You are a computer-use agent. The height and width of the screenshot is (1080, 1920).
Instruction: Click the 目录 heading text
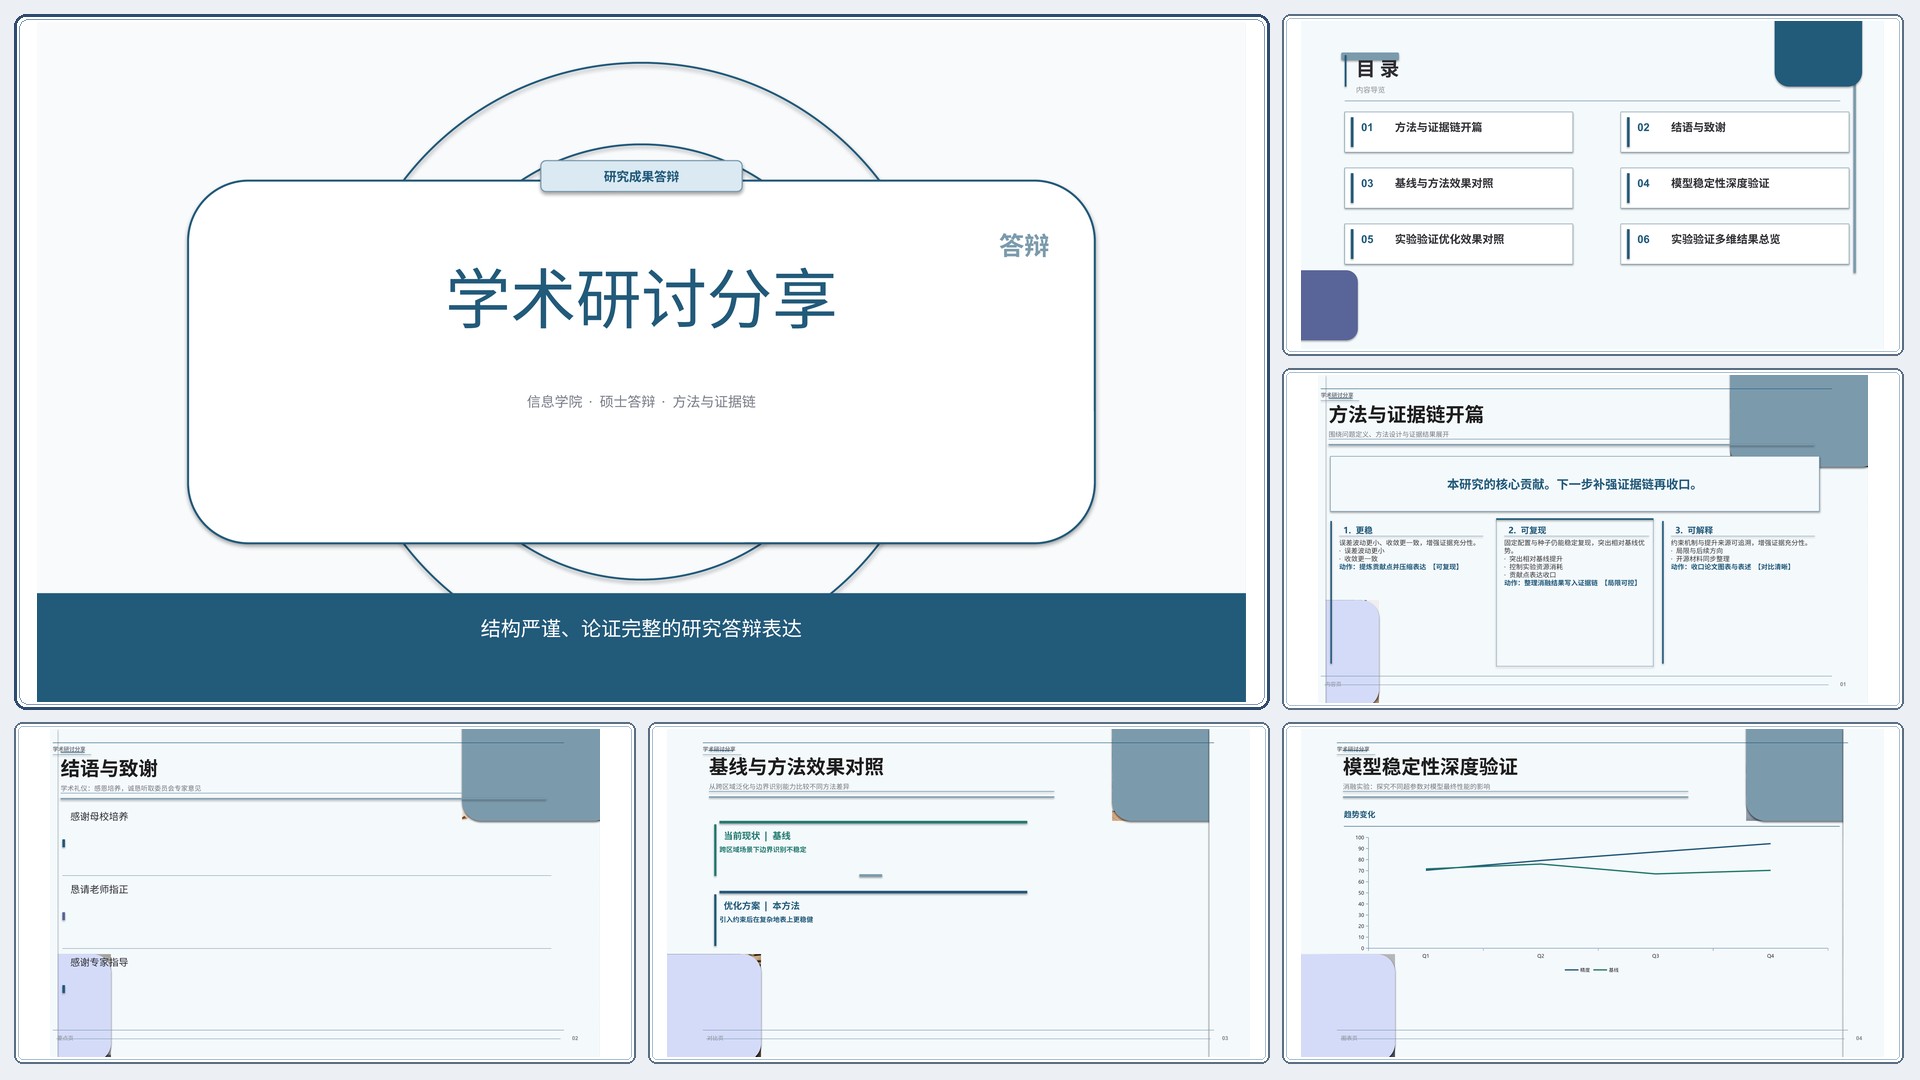1377,69
